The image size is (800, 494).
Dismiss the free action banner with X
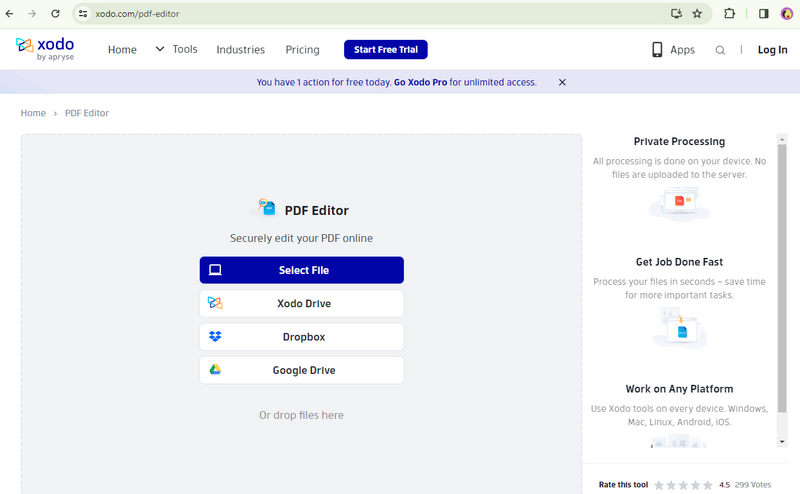click(562, 82)
